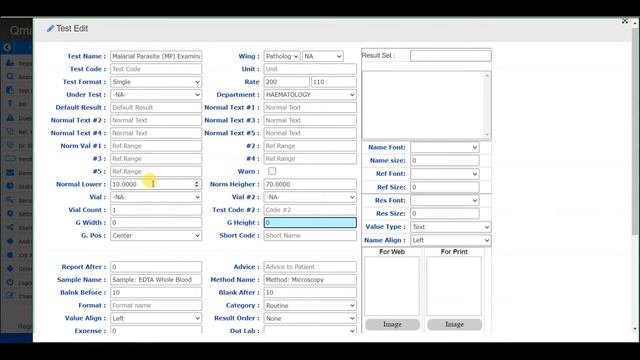Focus the Normal Text #1 field
This screenshot has height=360, width=640.
(x=310, y=107)
